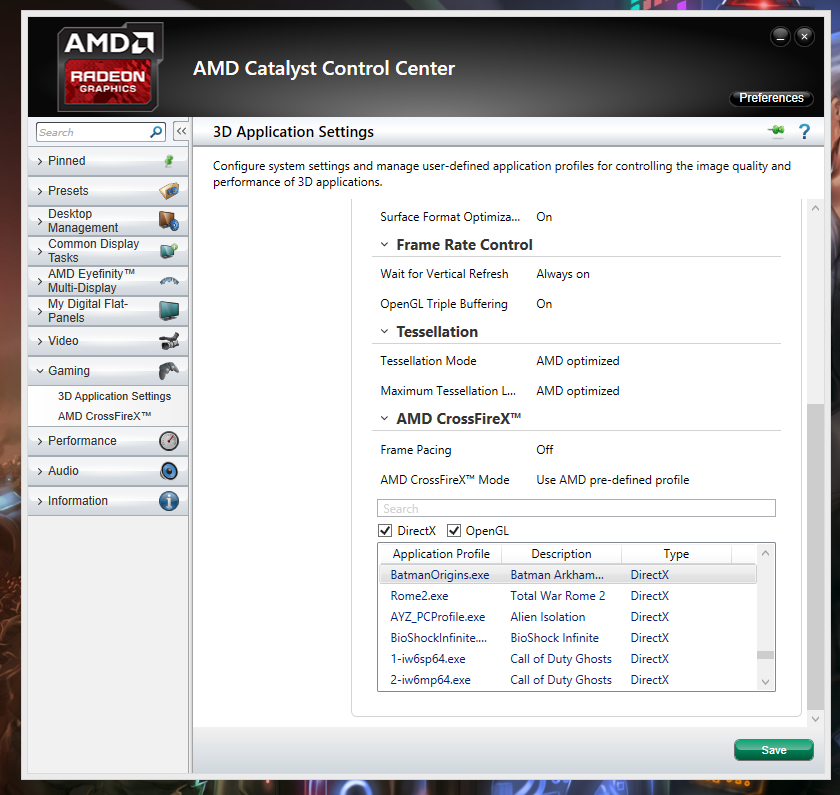The image size is (840, 795).
Task: Click the Presets camera icon
Action: pos(169,191)
